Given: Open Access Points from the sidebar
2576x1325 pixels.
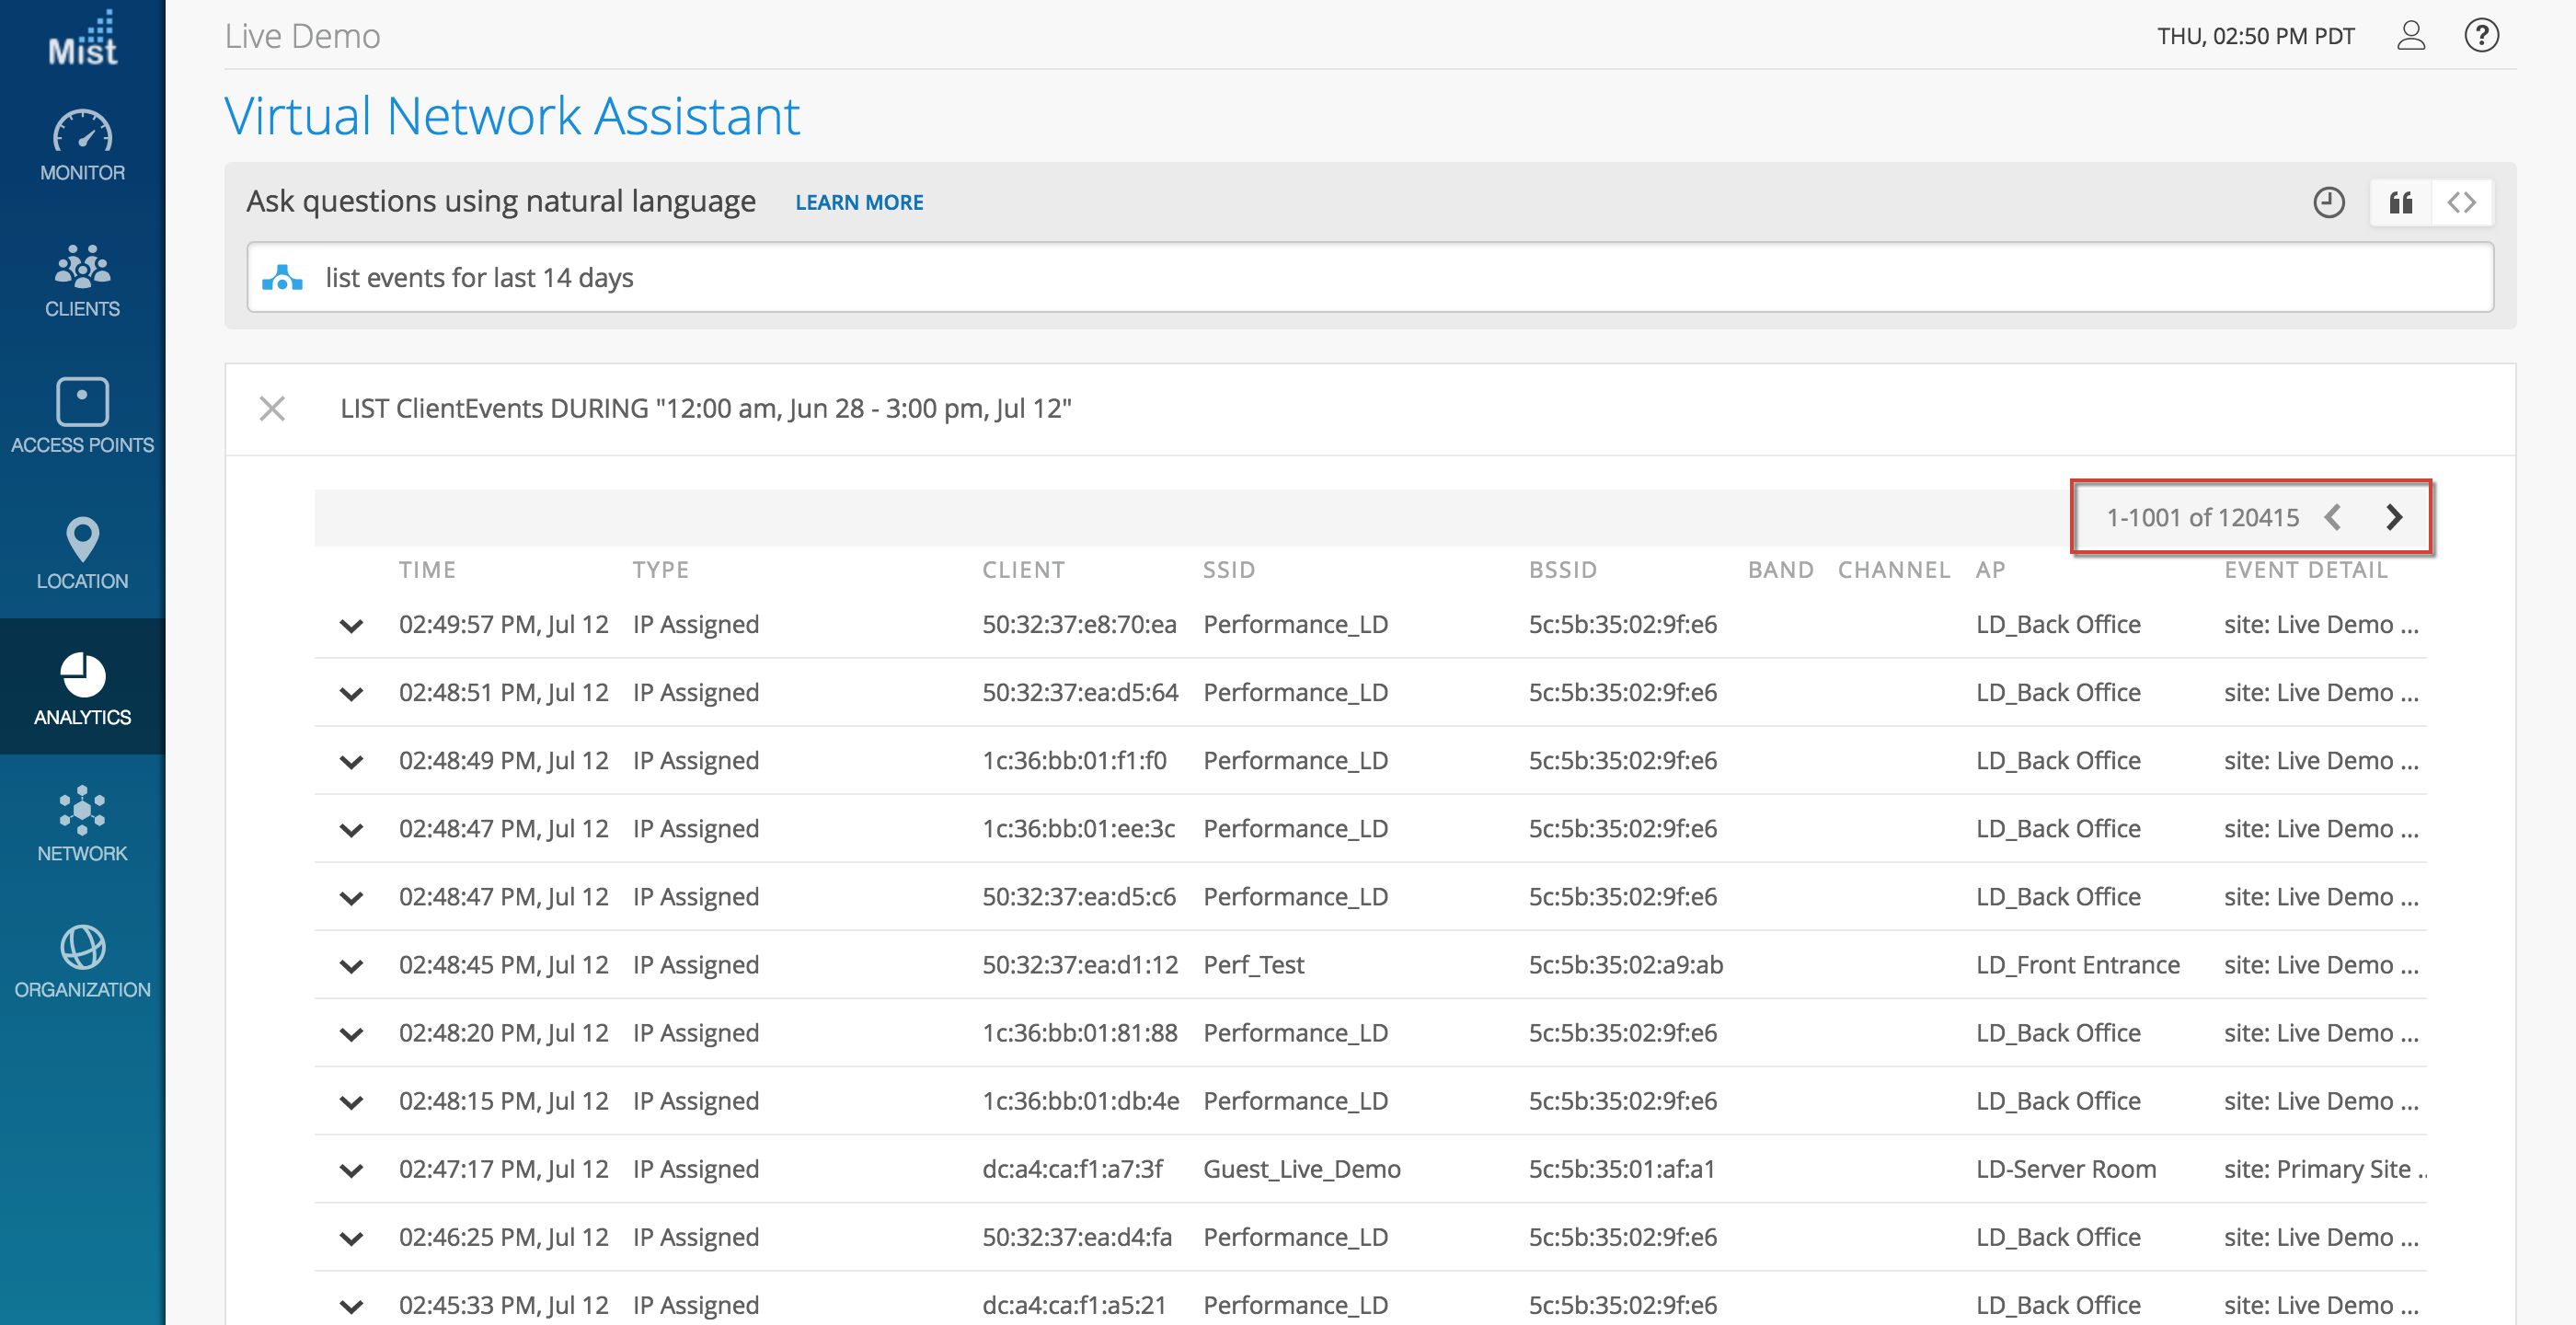Looking at the screenshot, I should [x=82, y=416].
